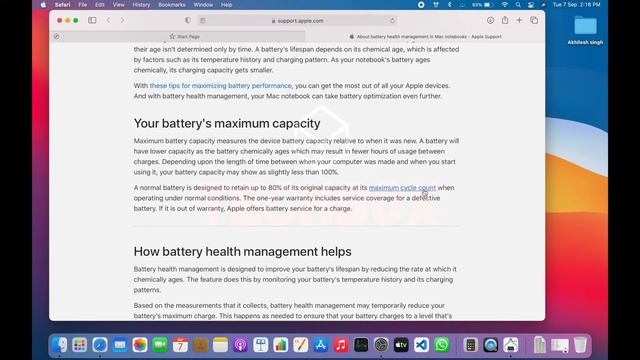Open Mail from the Dock

pyautogui.click(x=120, y=345)
